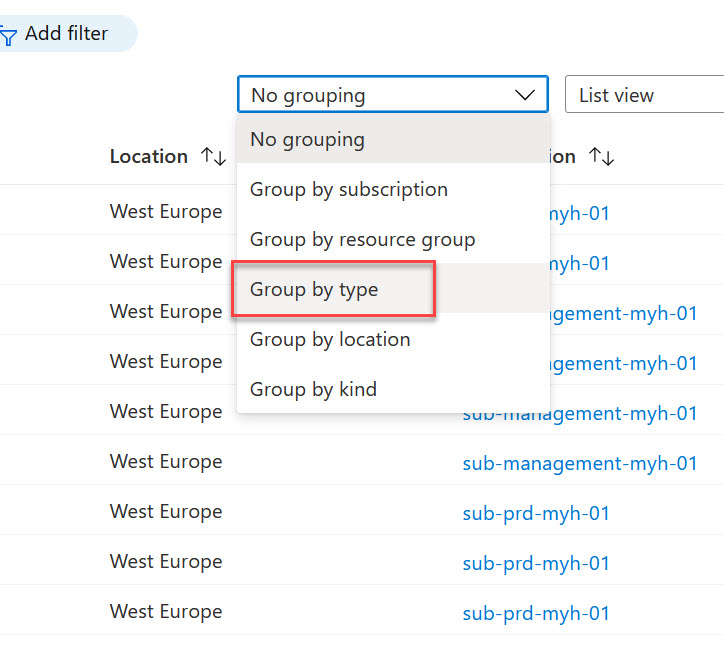Select the first West Europe row

click(x=166, y=212)
